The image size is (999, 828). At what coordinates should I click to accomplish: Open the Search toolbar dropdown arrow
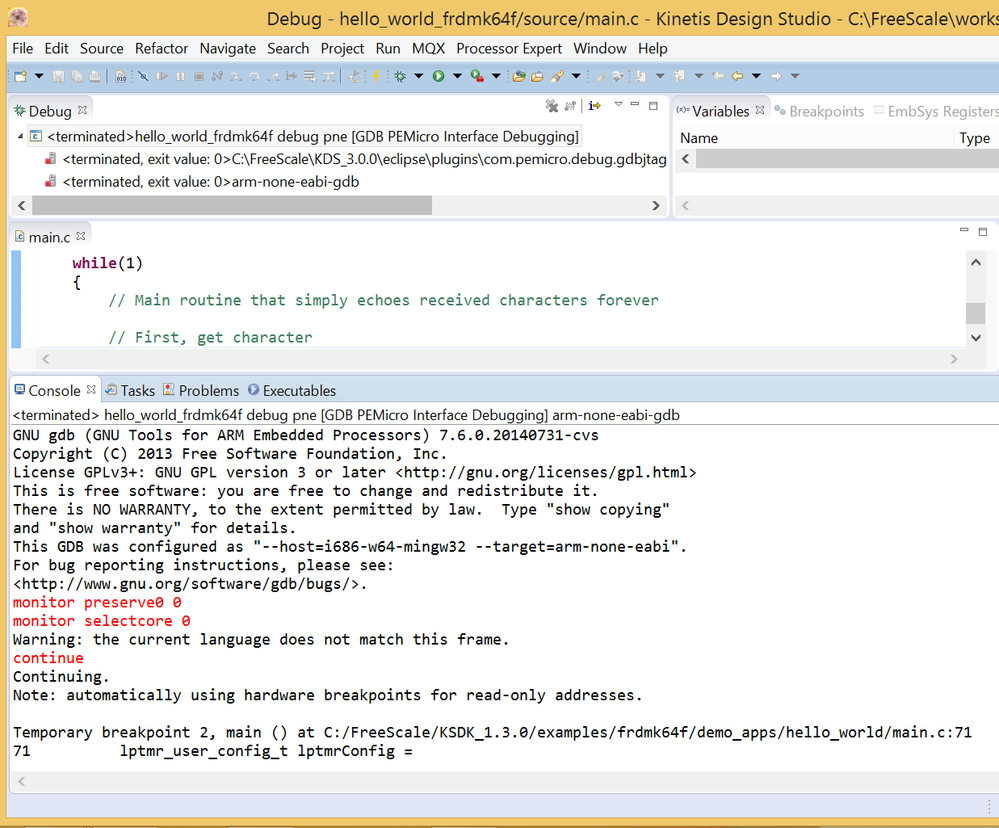click(x=576, y=76)
